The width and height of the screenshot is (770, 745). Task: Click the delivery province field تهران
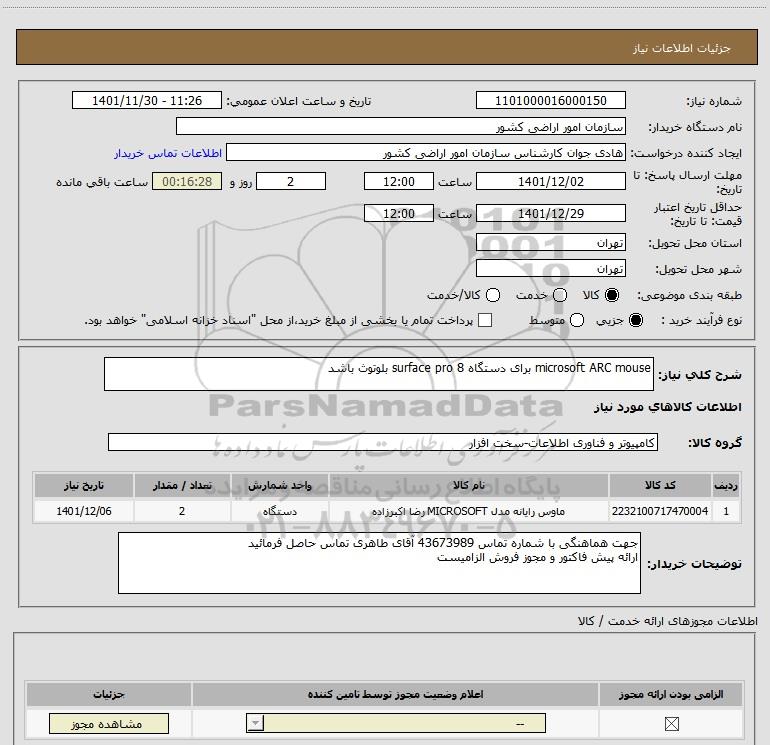[x=550, y=242]
